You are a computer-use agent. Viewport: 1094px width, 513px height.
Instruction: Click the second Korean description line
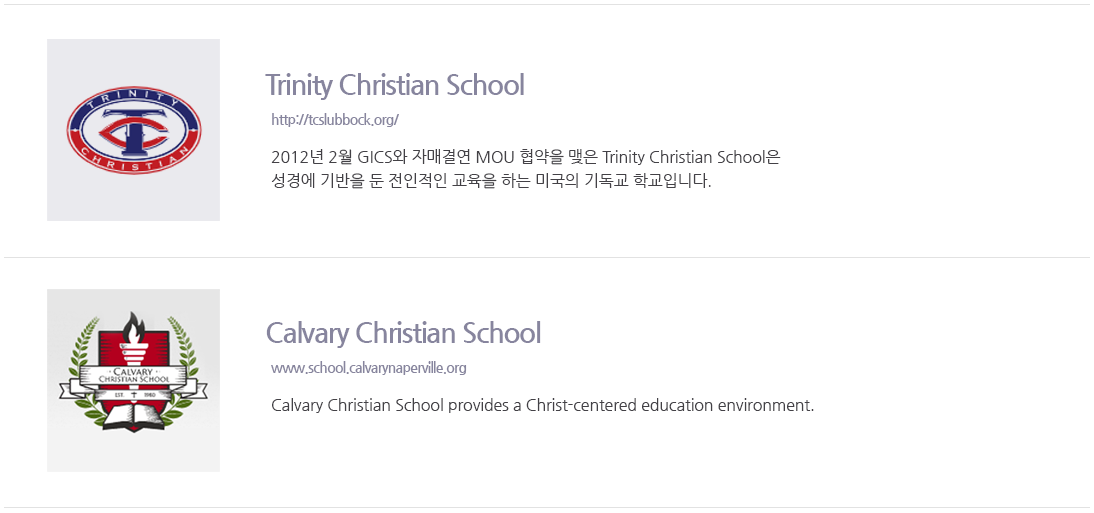coord(491,181)
